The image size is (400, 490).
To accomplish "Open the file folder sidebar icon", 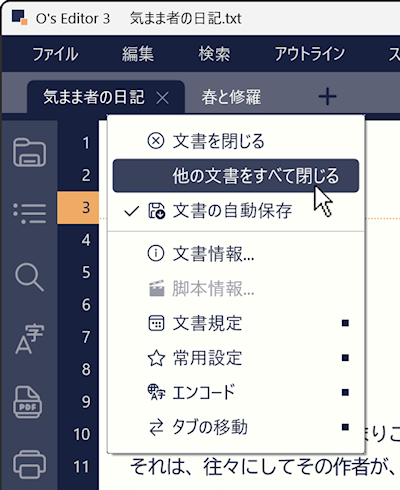I will coord(29,152).
